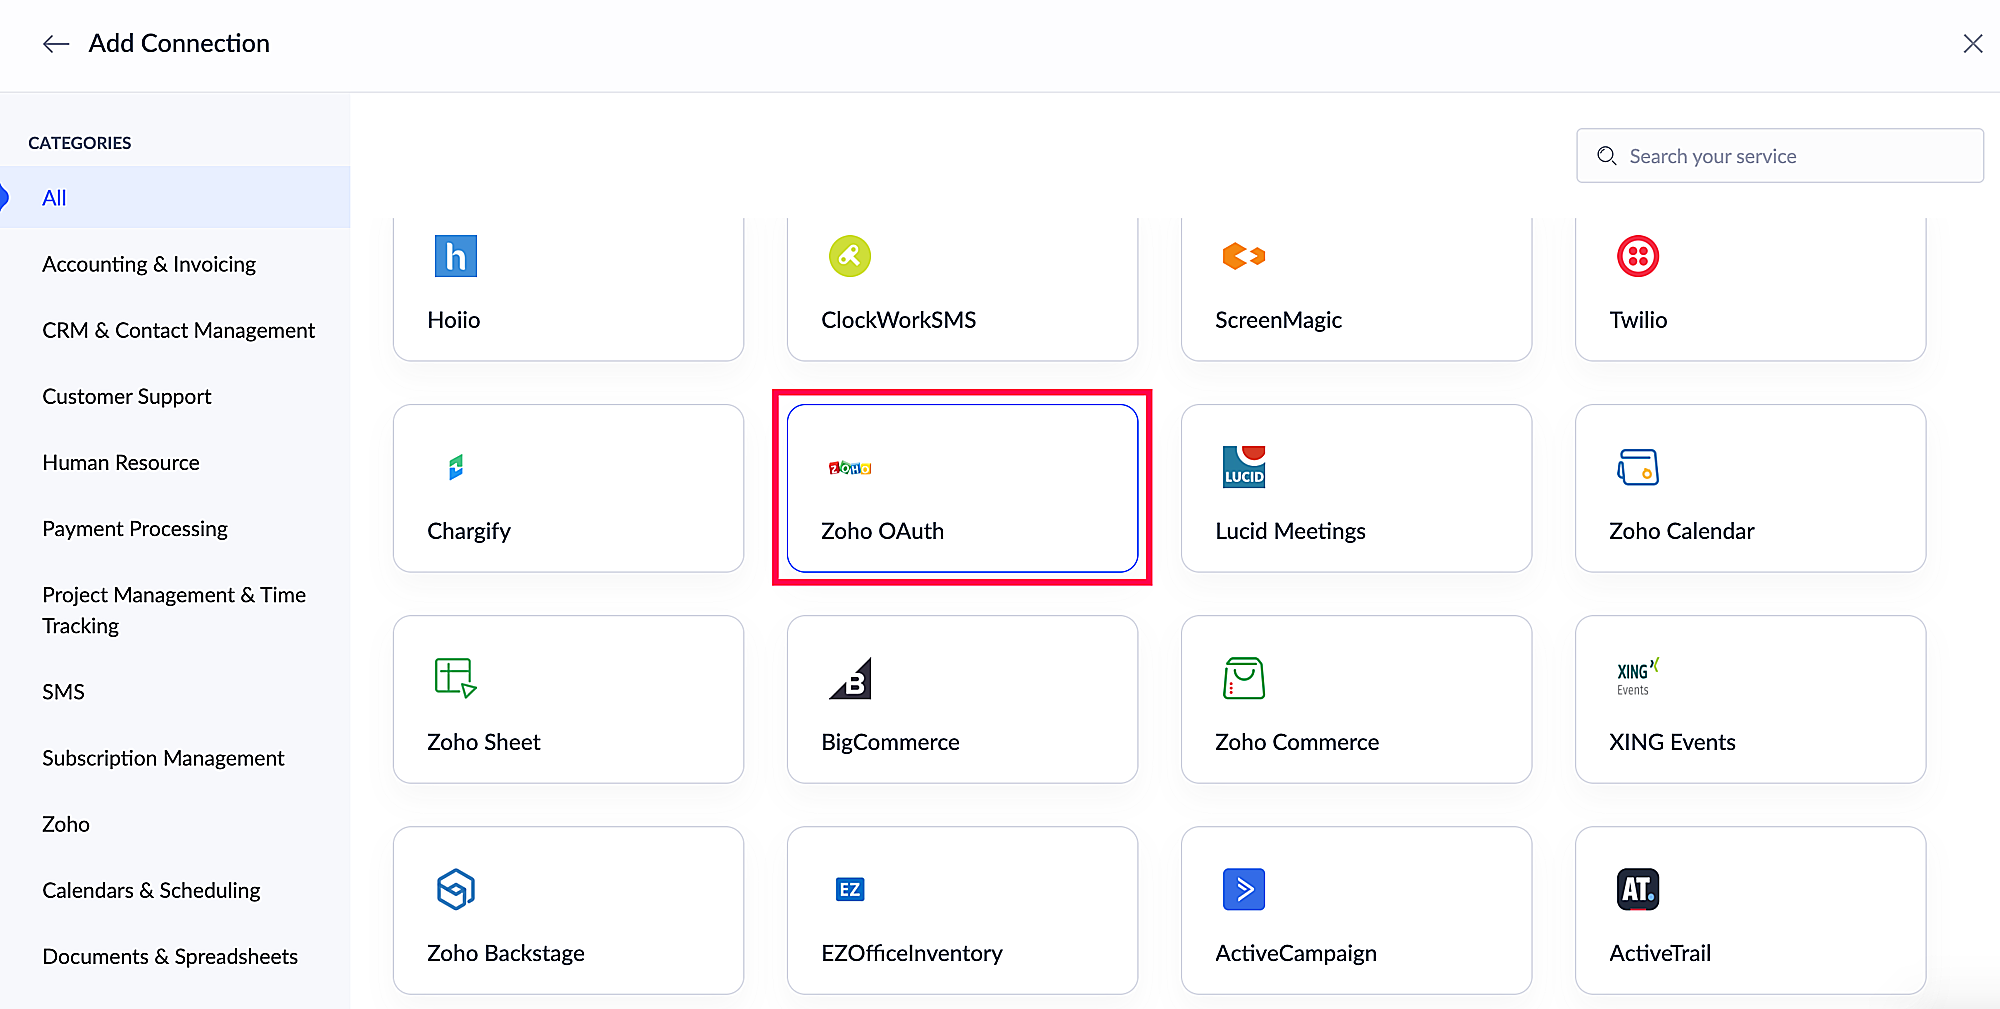This screenshot has height=1009, width=2000.
Task: Click the Zoho Sheet green icon
Action: coord(455,678)
